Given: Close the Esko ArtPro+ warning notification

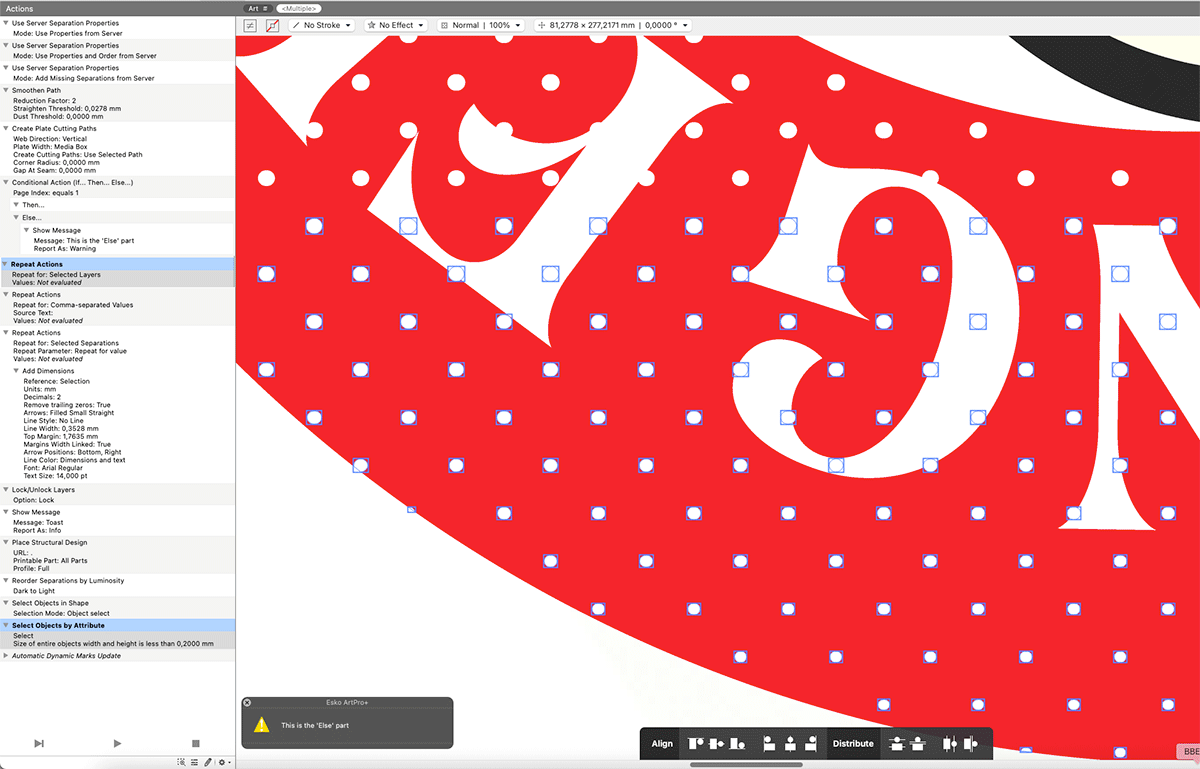Looking at the screenshot, I should [248, 703].
